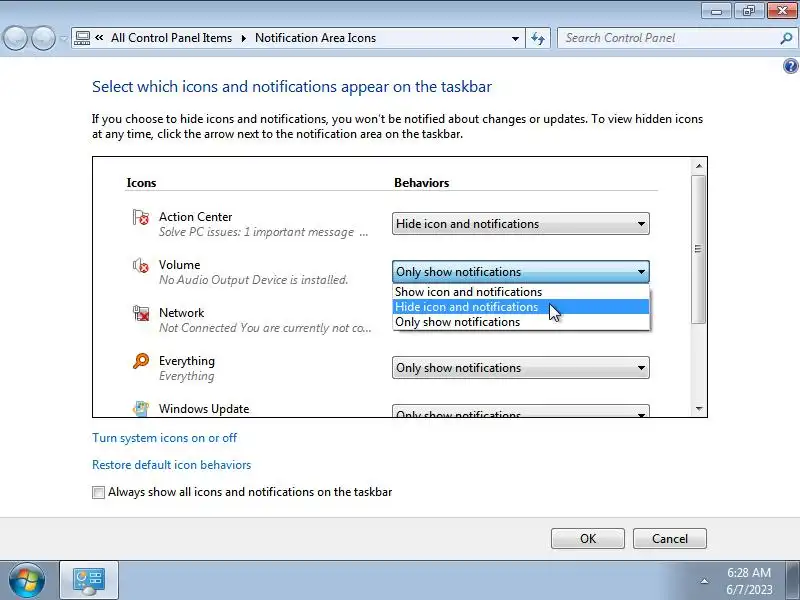Open Action Center behavior dropdown

[520, 223]
